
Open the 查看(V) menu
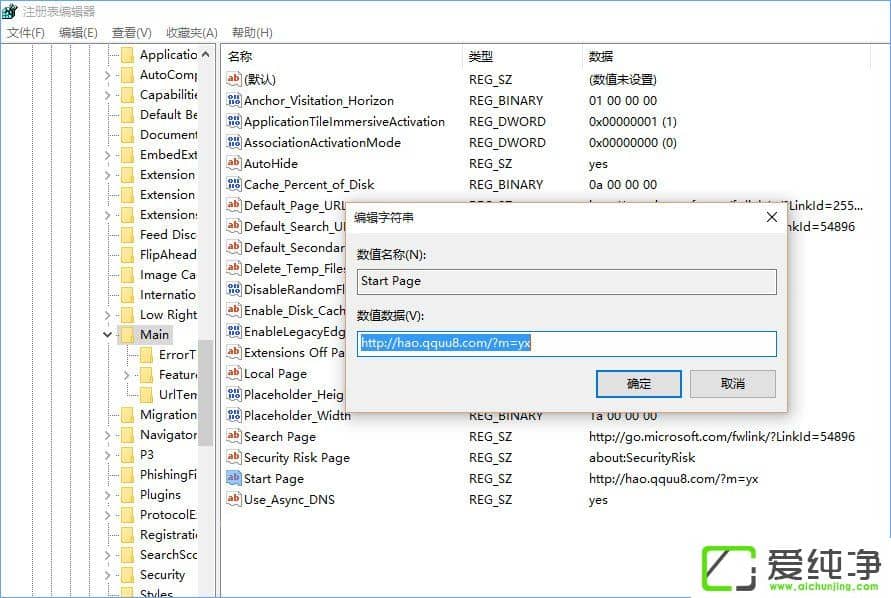click(130, 32)
